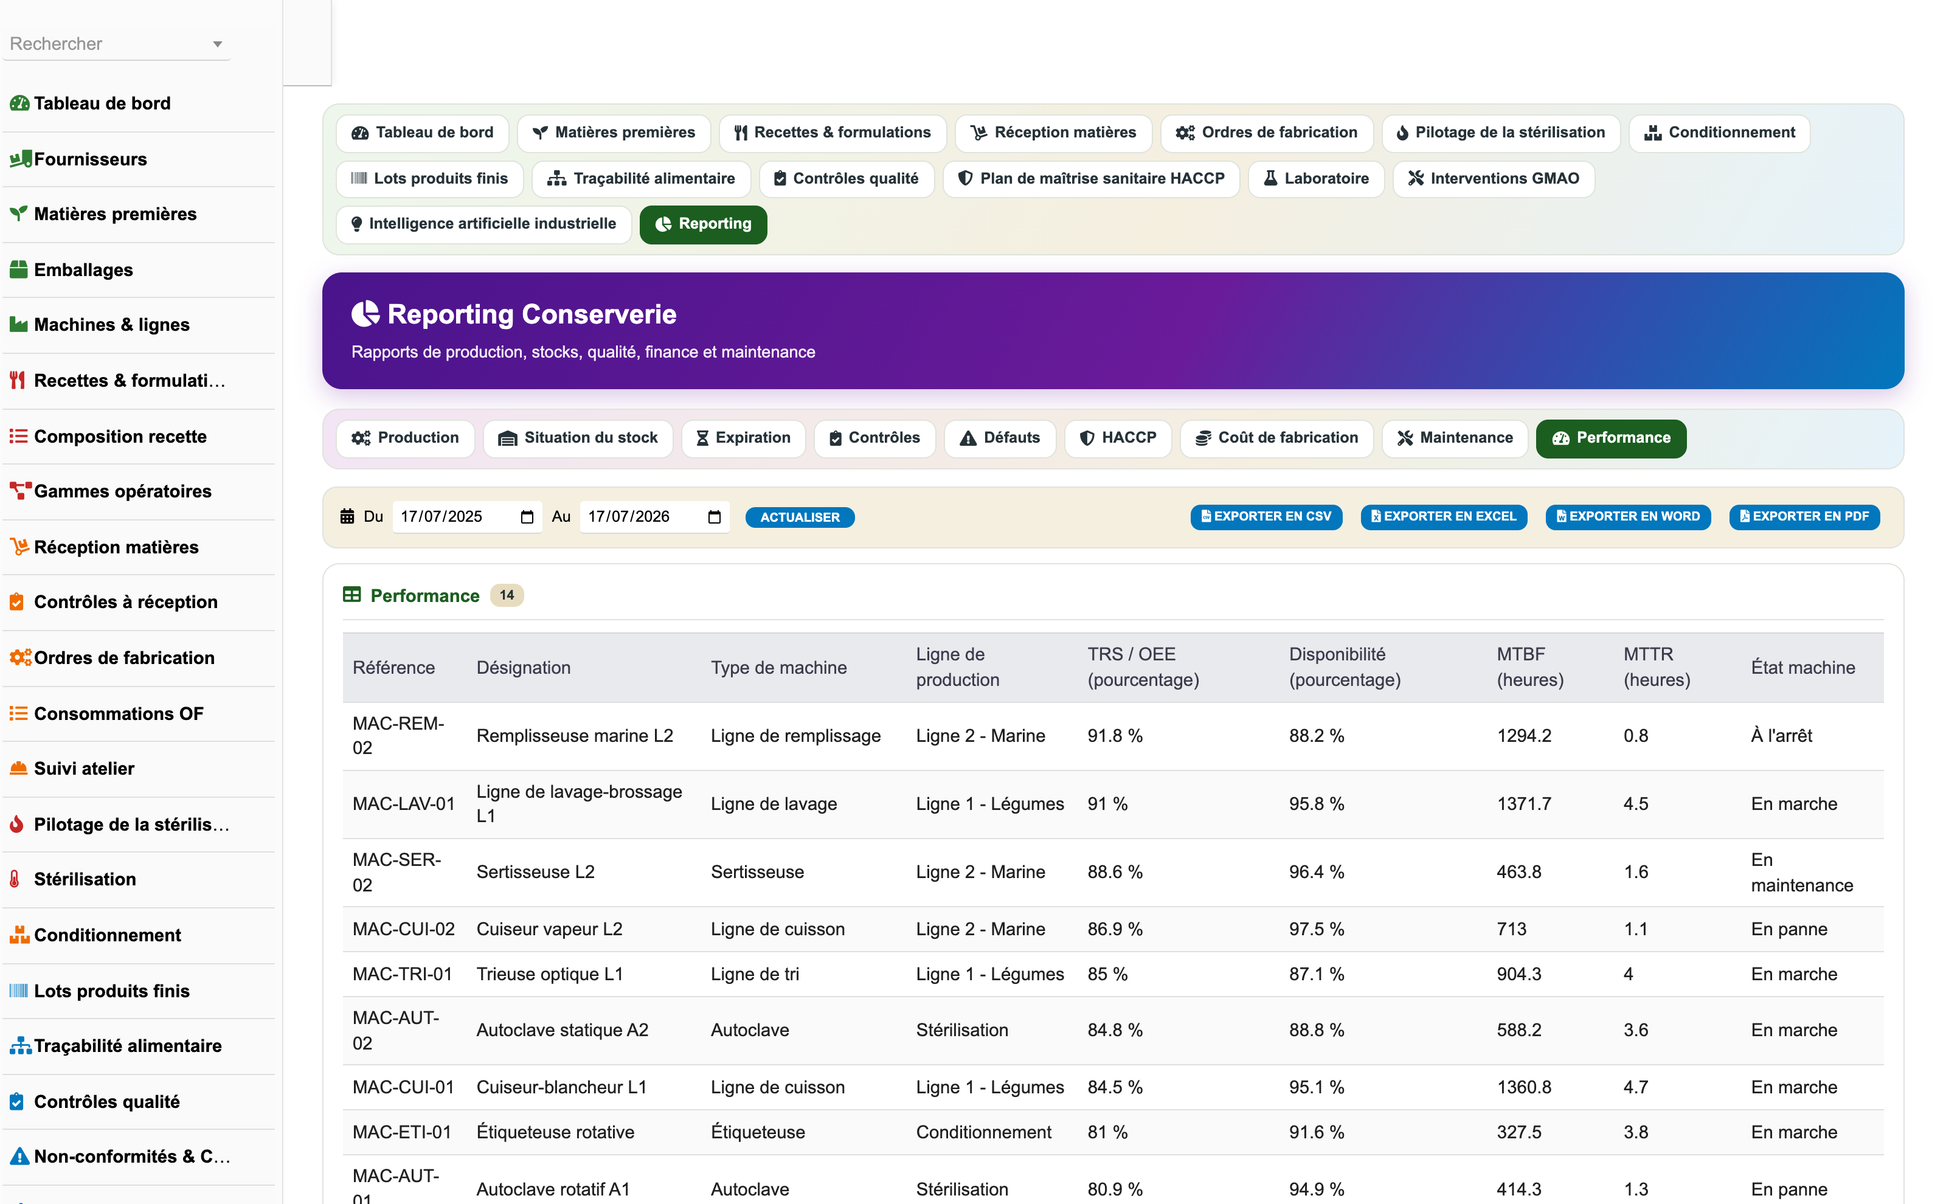Click the Recettes & formulations utensils icon in sidebar
Image resolution: width=1946 pixels, height=1204 pixels.
click(x=18, y=381)
